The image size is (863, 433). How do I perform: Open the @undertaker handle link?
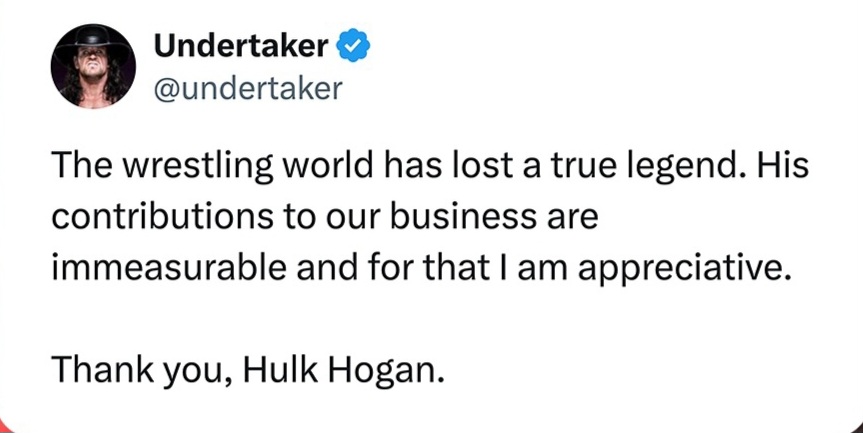pos(248,89)
